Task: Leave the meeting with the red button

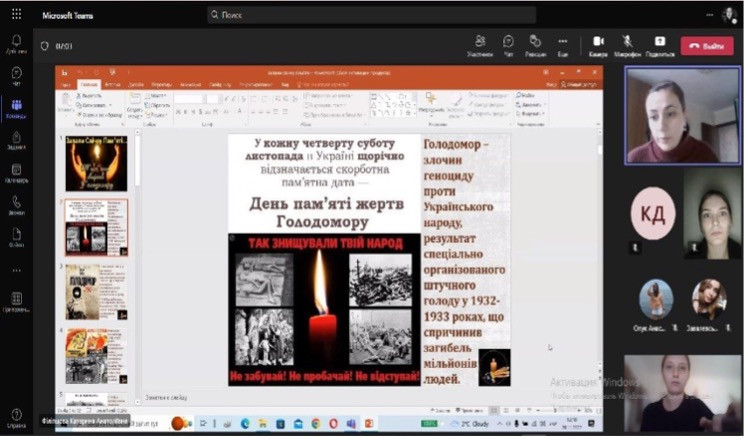Action: click(706, 45)
